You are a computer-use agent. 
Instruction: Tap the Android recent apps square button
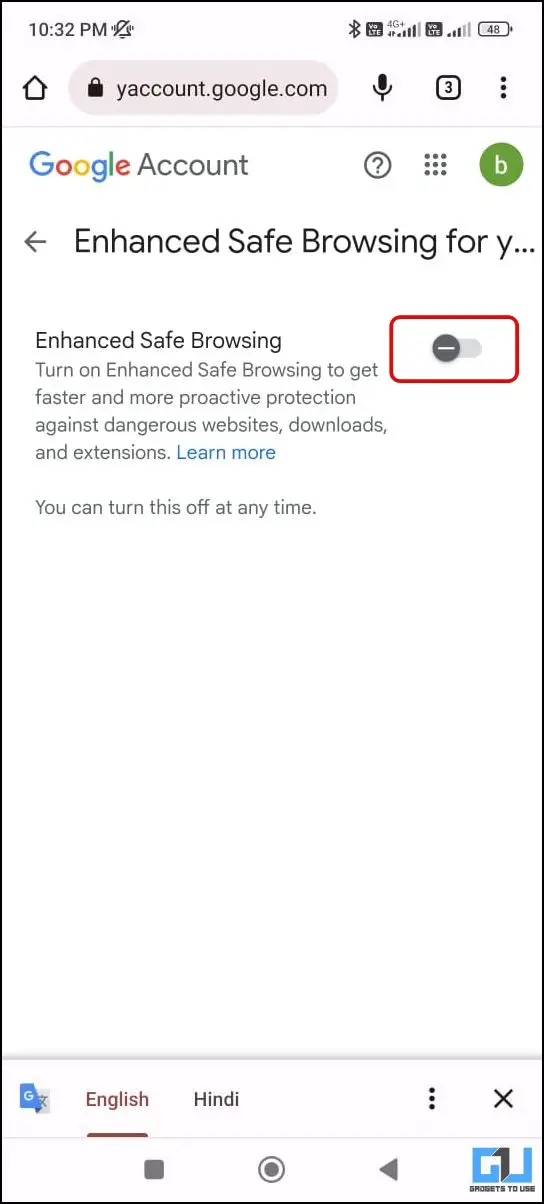tap(154, 1169)
